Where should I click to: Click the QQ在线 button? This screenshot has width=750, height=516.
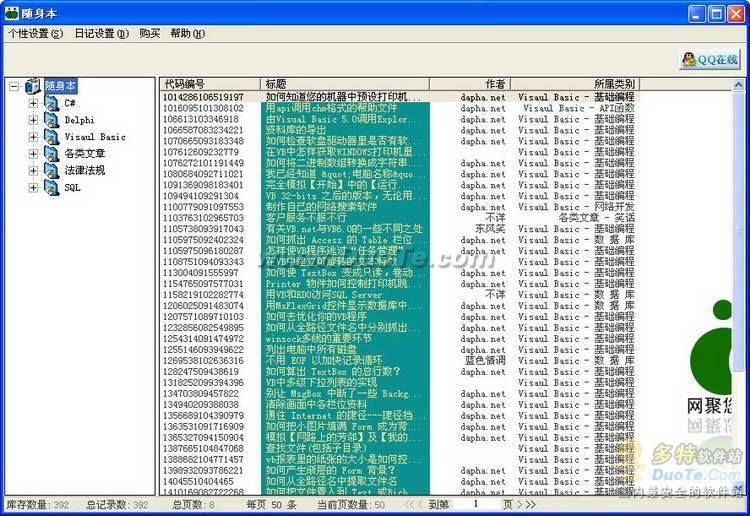tap(710, 60)
